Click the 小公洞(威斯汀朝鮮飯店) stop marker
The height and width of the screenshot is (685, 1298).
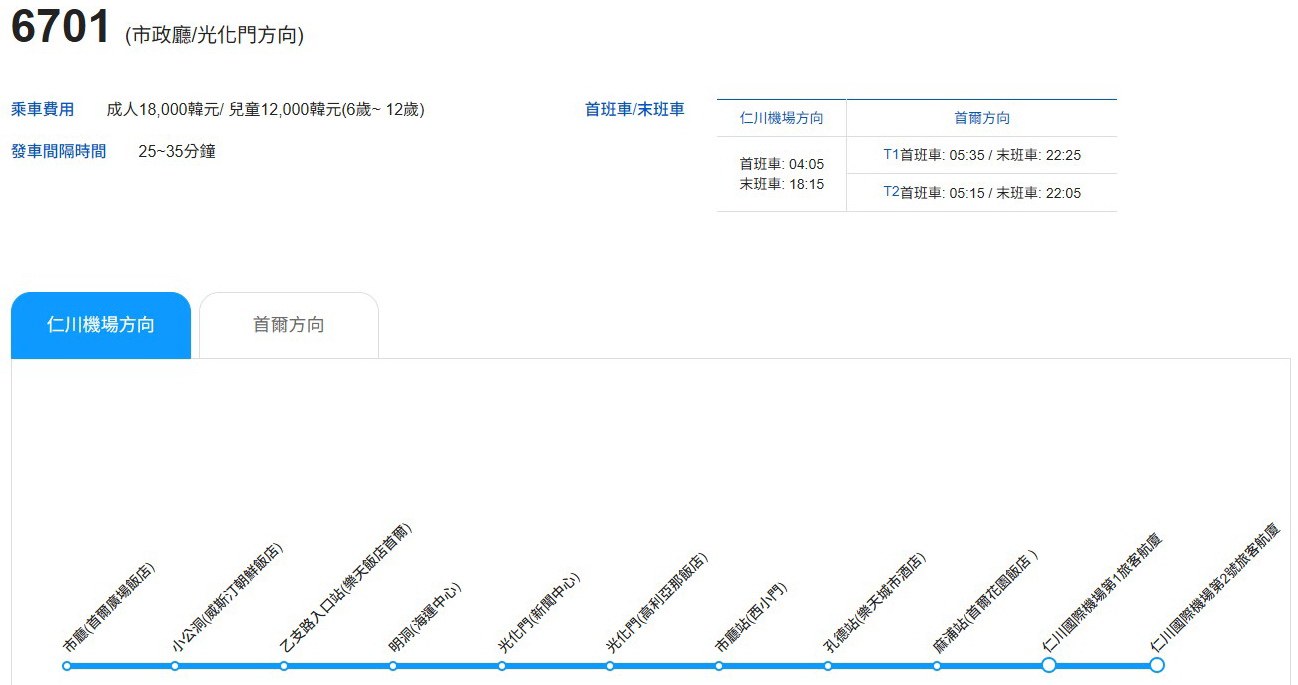point(175,665)
